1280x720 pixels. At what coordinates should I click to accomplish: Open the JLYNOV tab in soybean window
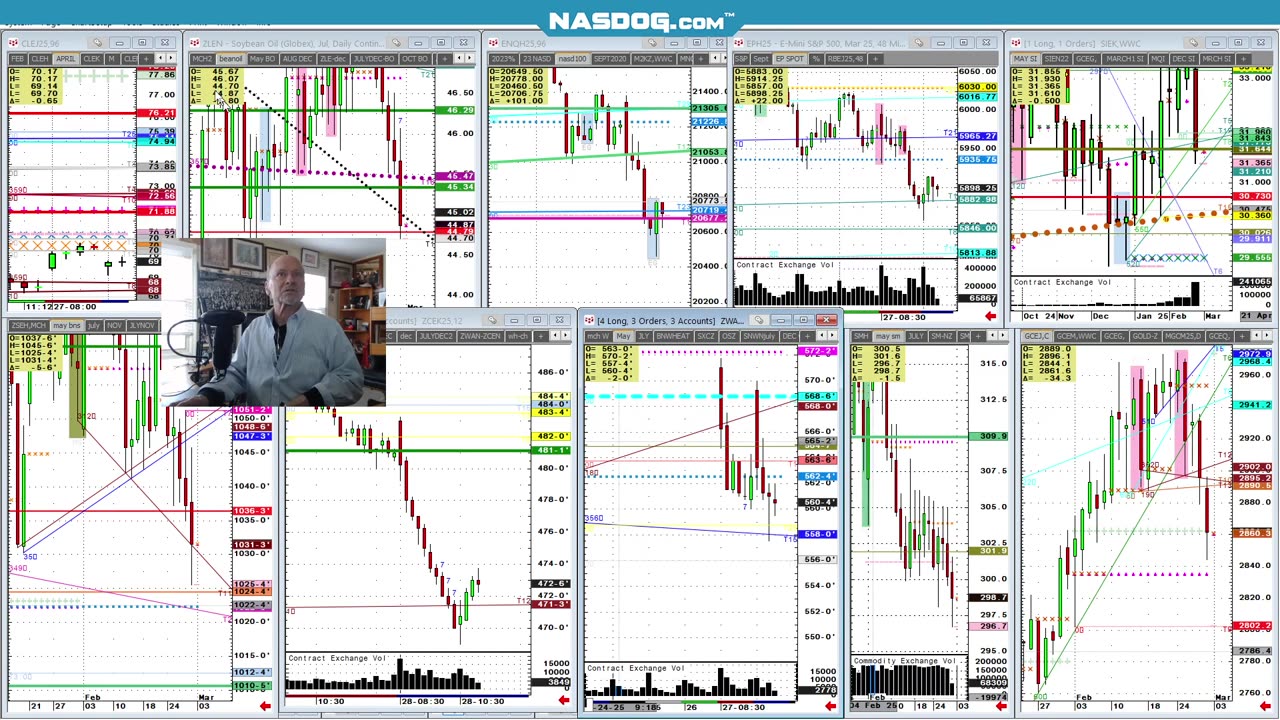(142, 326)
